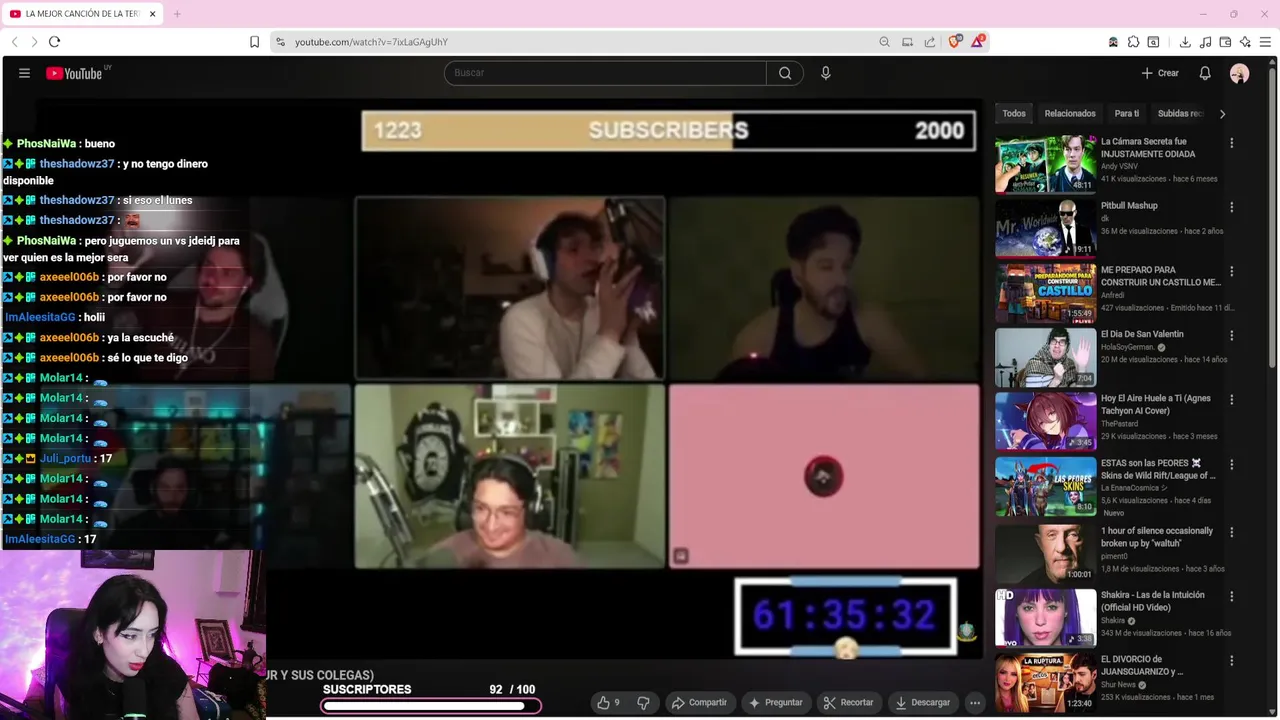The image size is (1280, 720).
Task: Open Pitbull Mashup thumbnail
Action: point(1045,228)
